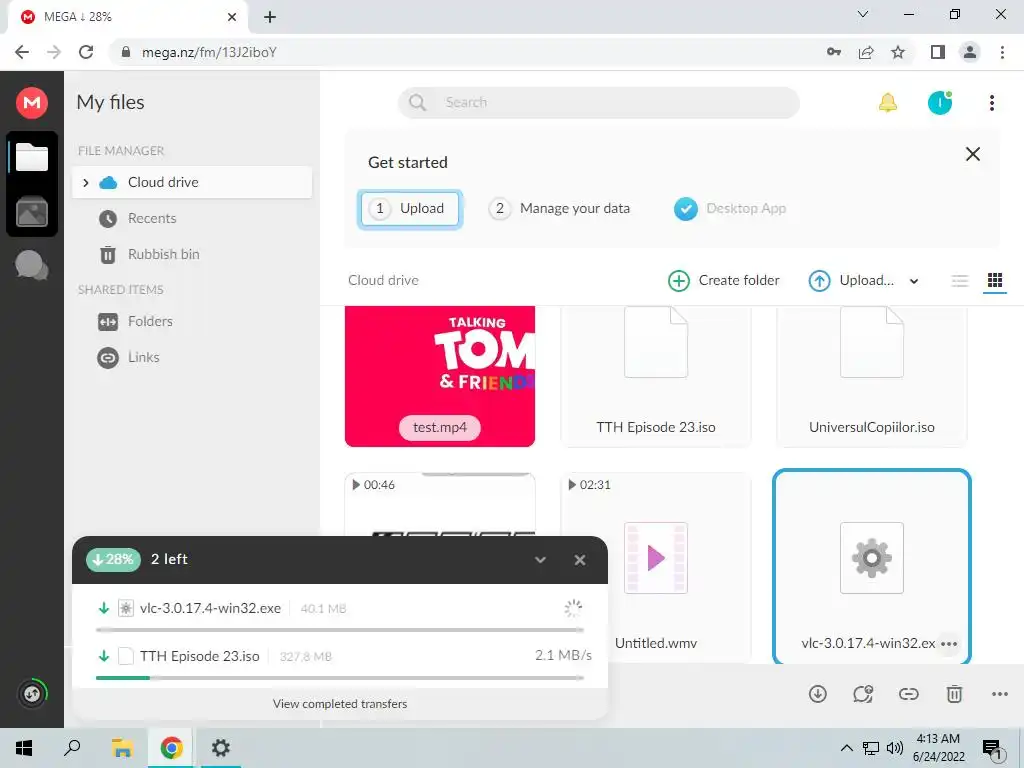
Task: Open File Explorer from taskbar
Action: coord(122,748)
